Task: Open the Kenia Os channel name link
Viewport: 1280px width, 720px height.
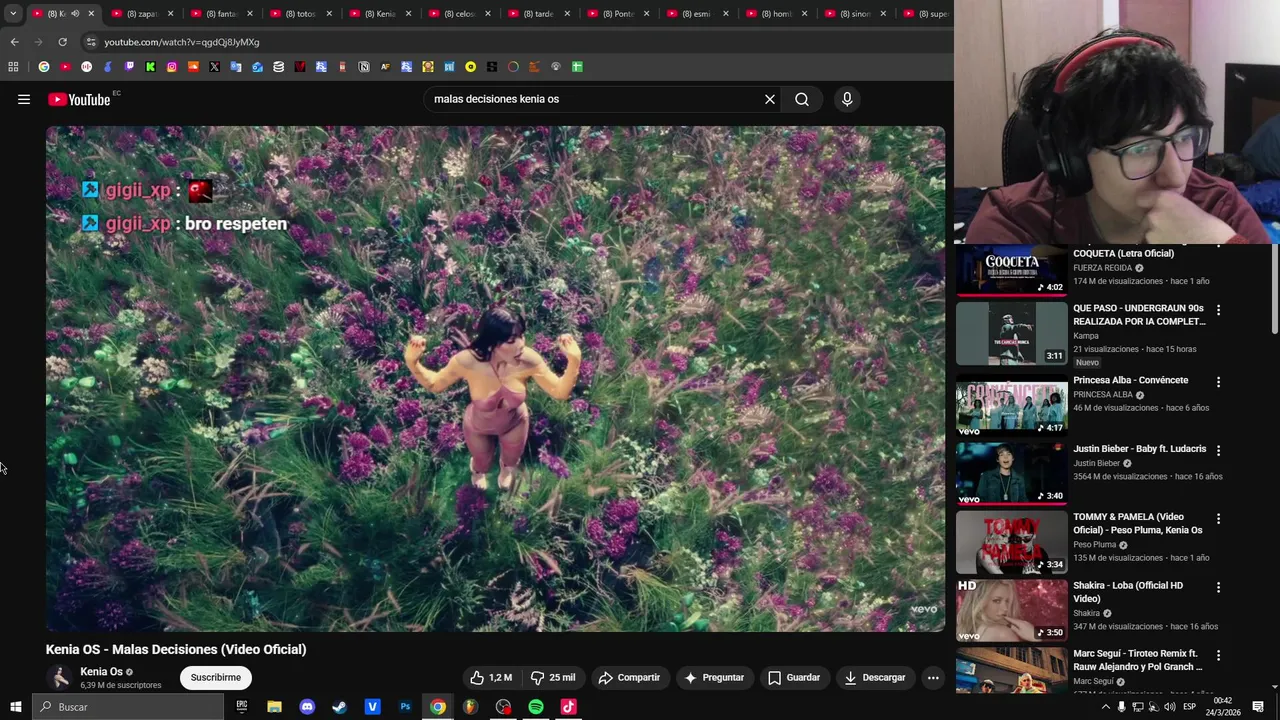Action: click(x=101, y=672)
